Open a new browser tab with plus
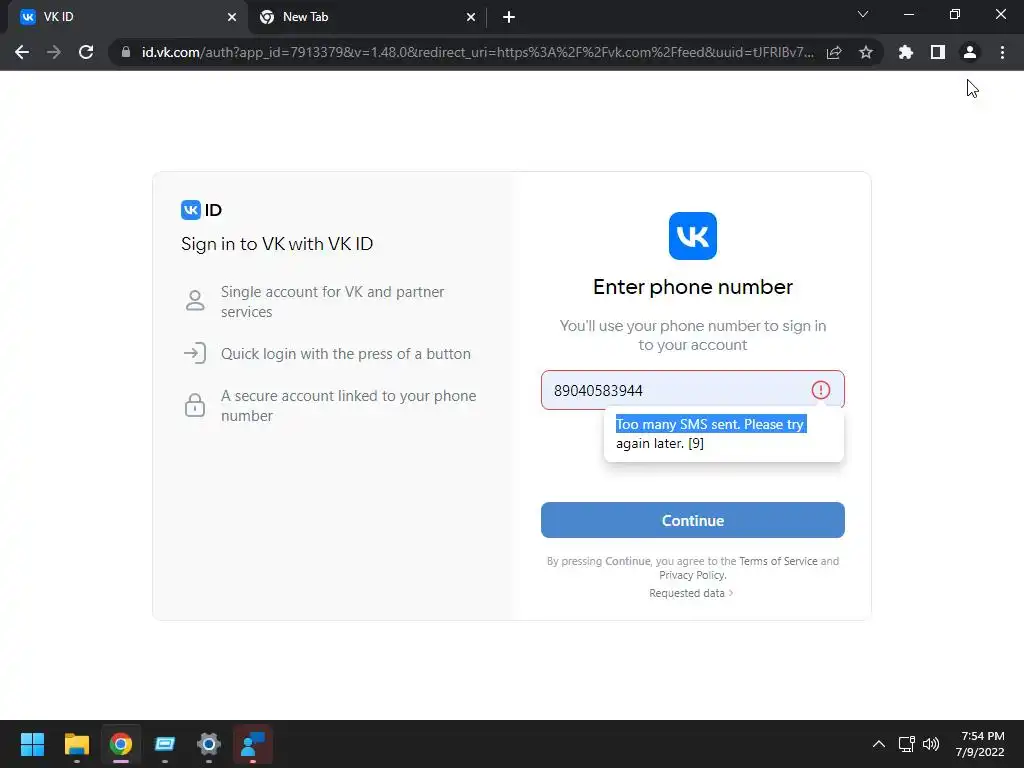 click(x=509, y=17)
